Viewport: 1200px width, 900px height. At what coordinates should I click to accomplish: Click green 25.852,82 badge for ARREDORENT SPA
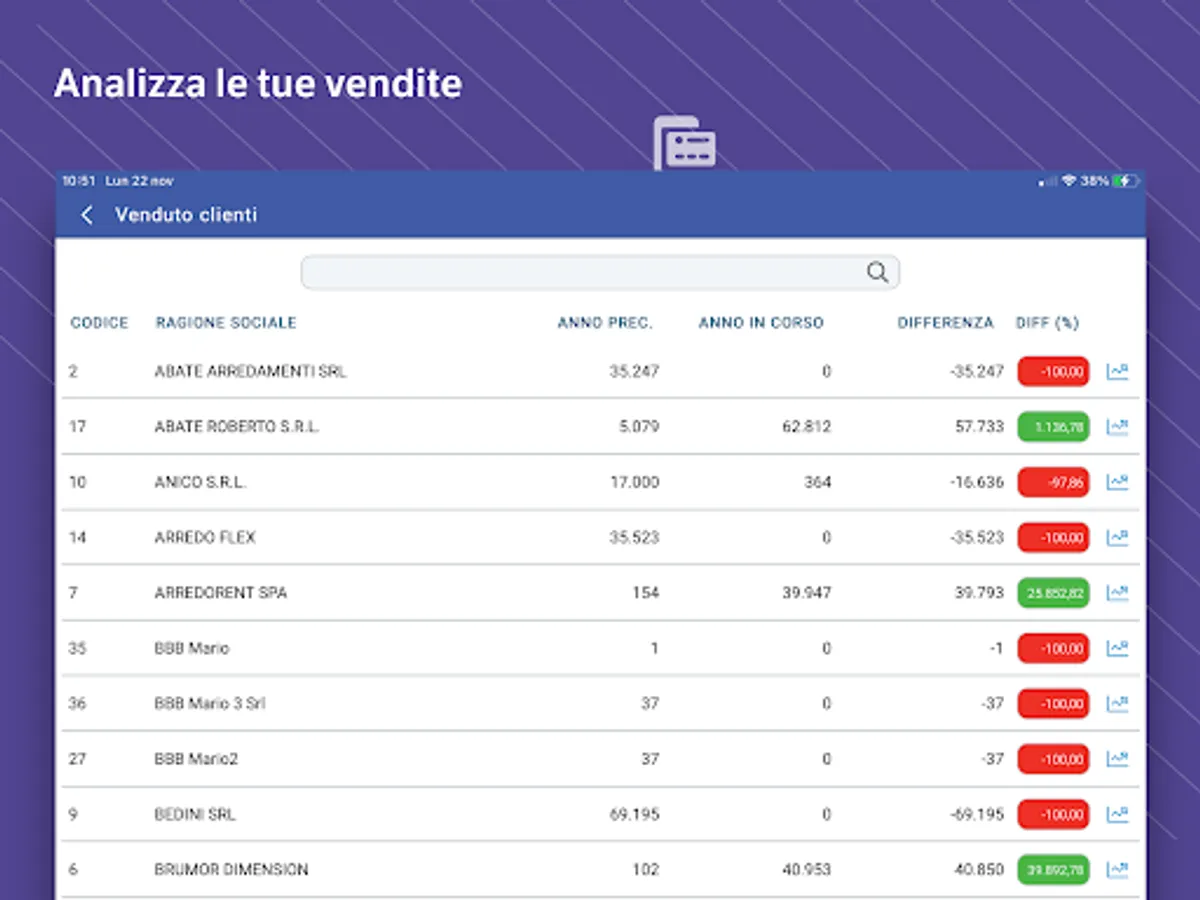point(1053,593)
